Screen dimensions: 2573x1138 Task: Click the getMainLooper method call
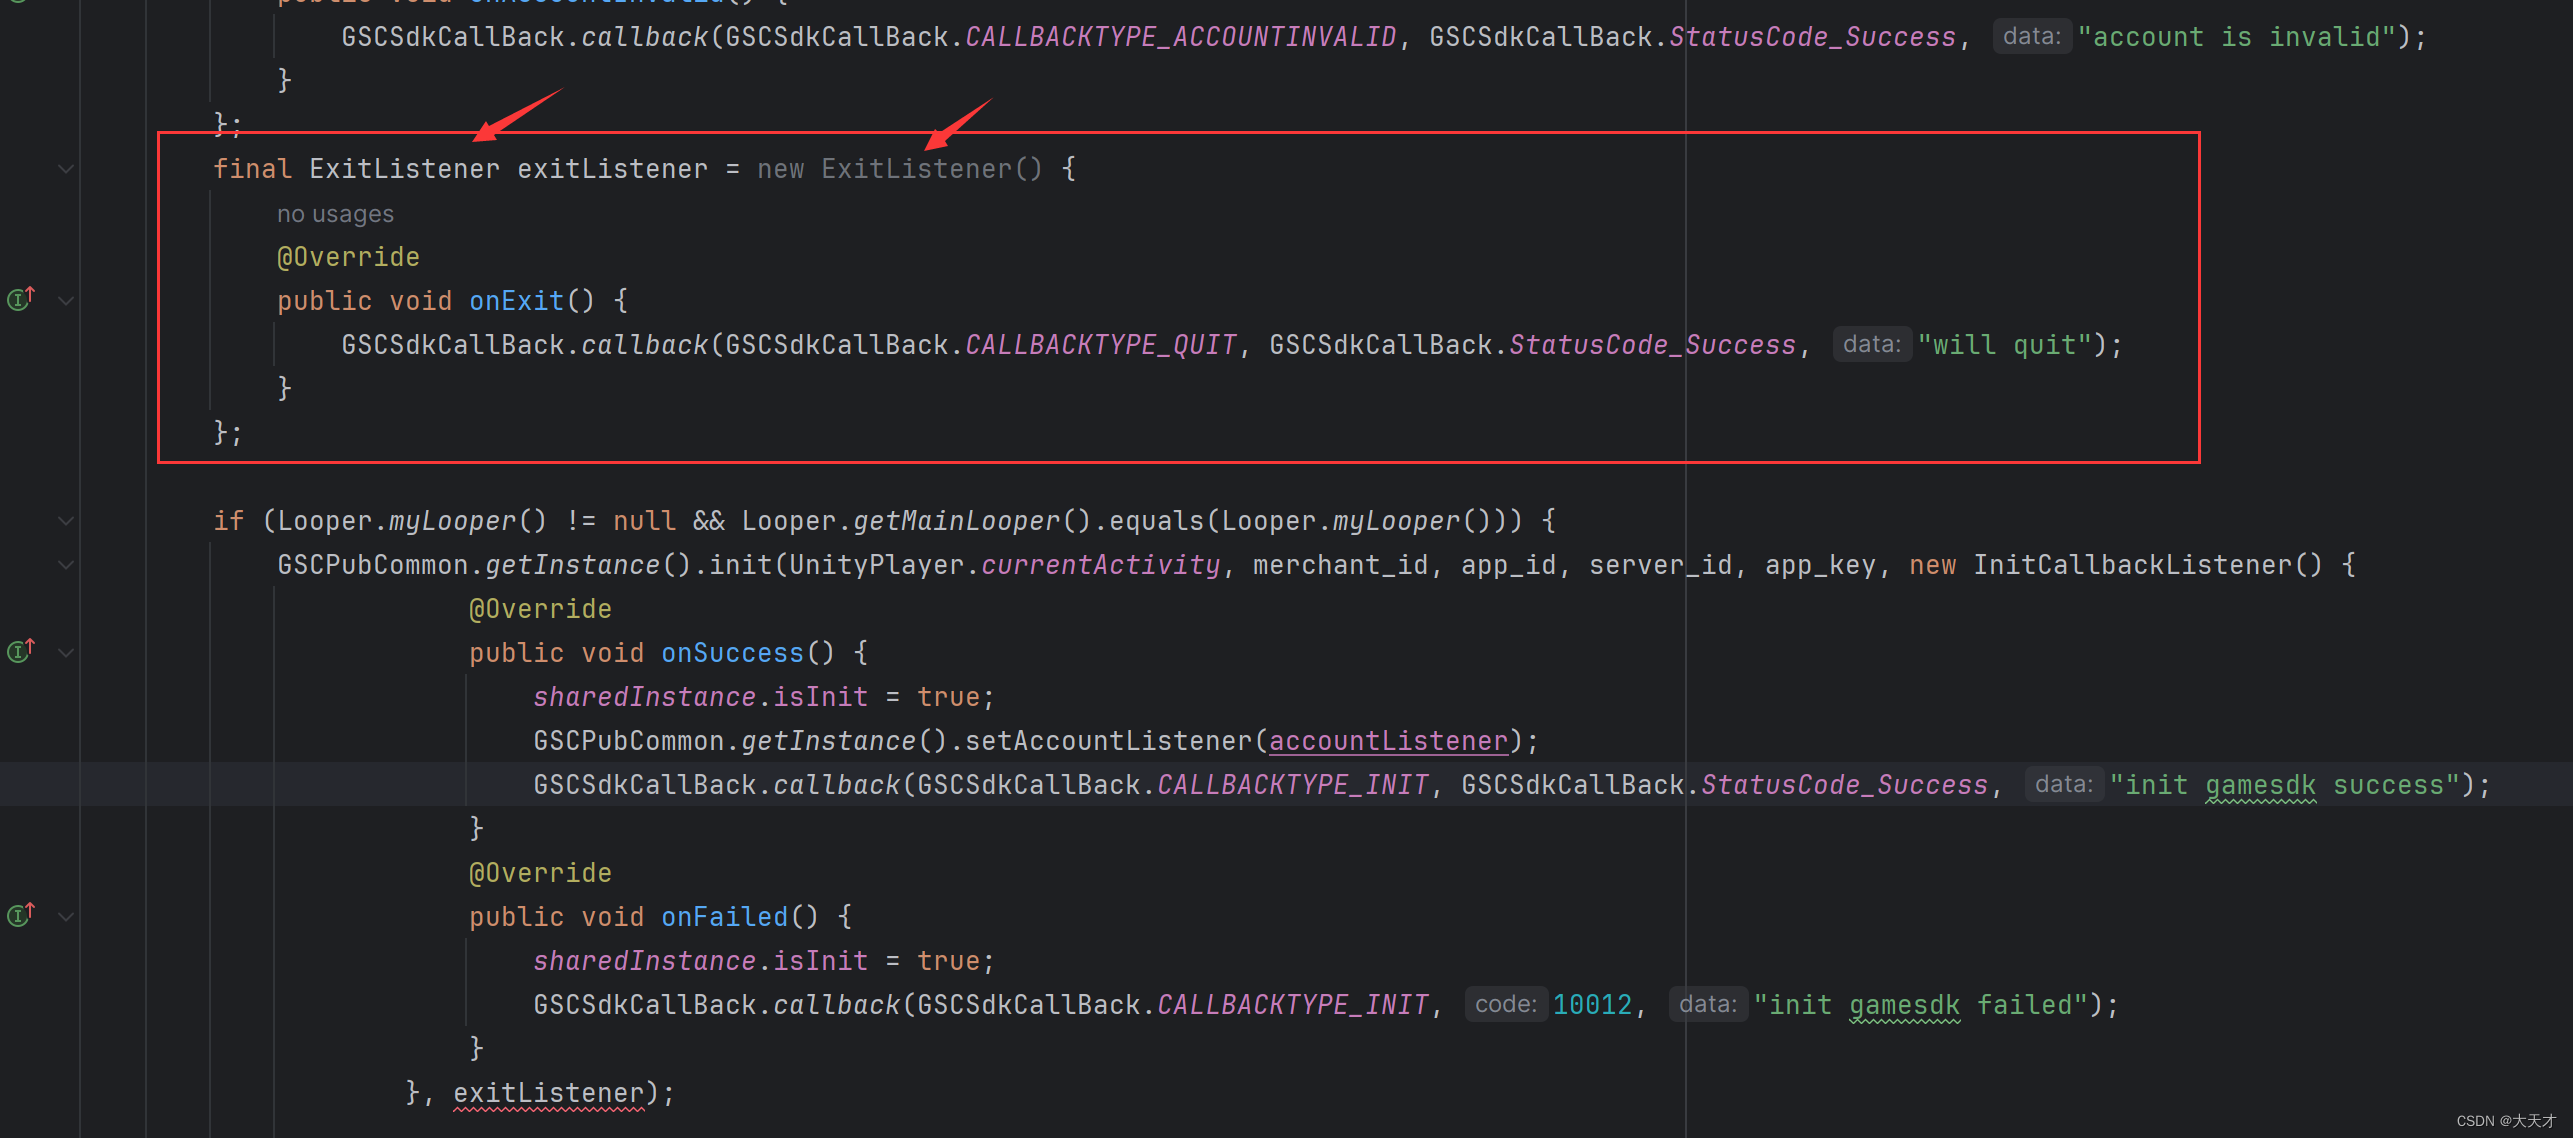(957, 521)
